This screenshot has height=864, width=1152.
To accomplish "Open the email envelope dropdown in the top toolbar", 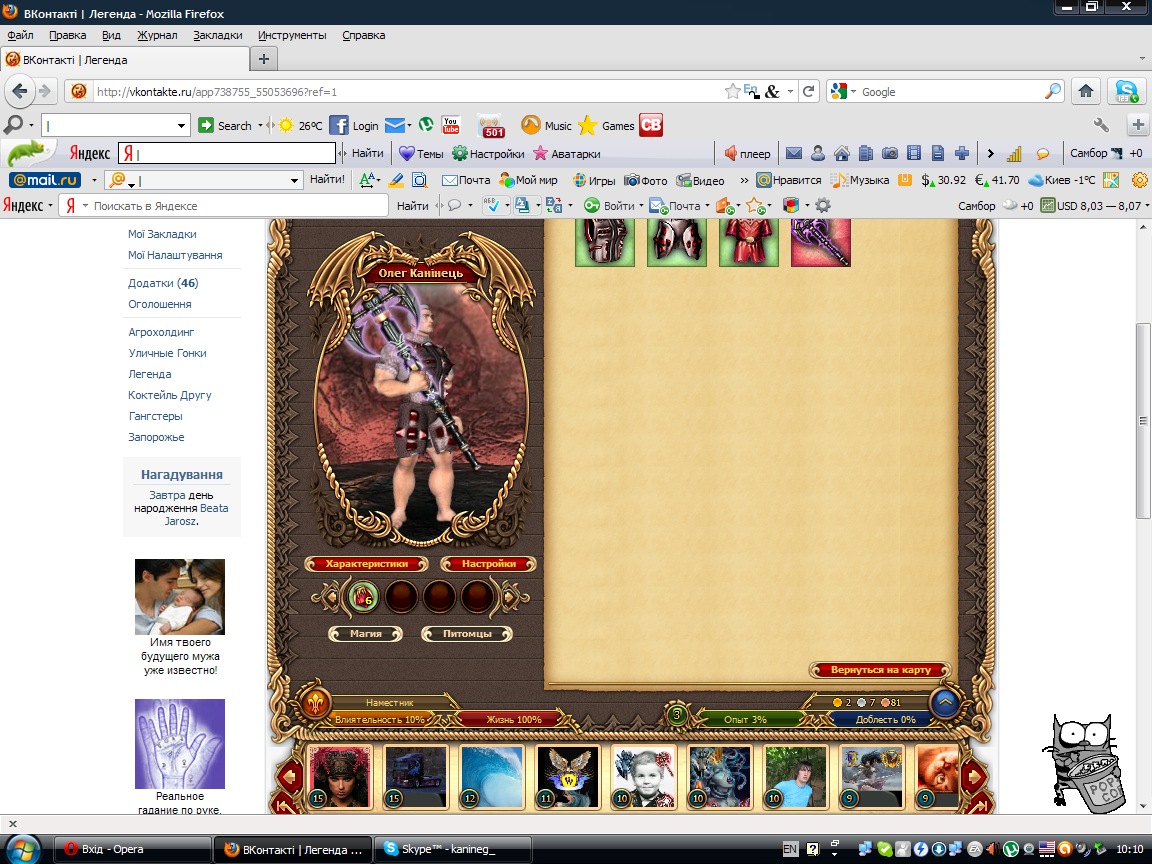I will point(409,126).
